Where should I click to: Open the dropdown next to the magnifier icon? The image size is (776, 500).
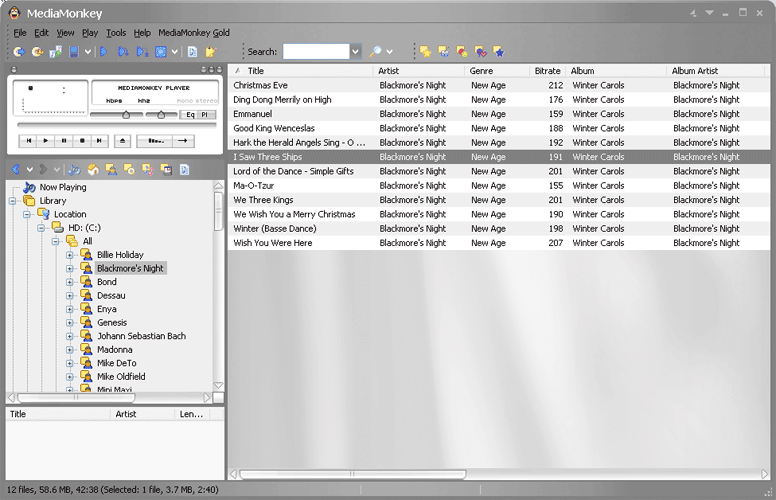389,51
